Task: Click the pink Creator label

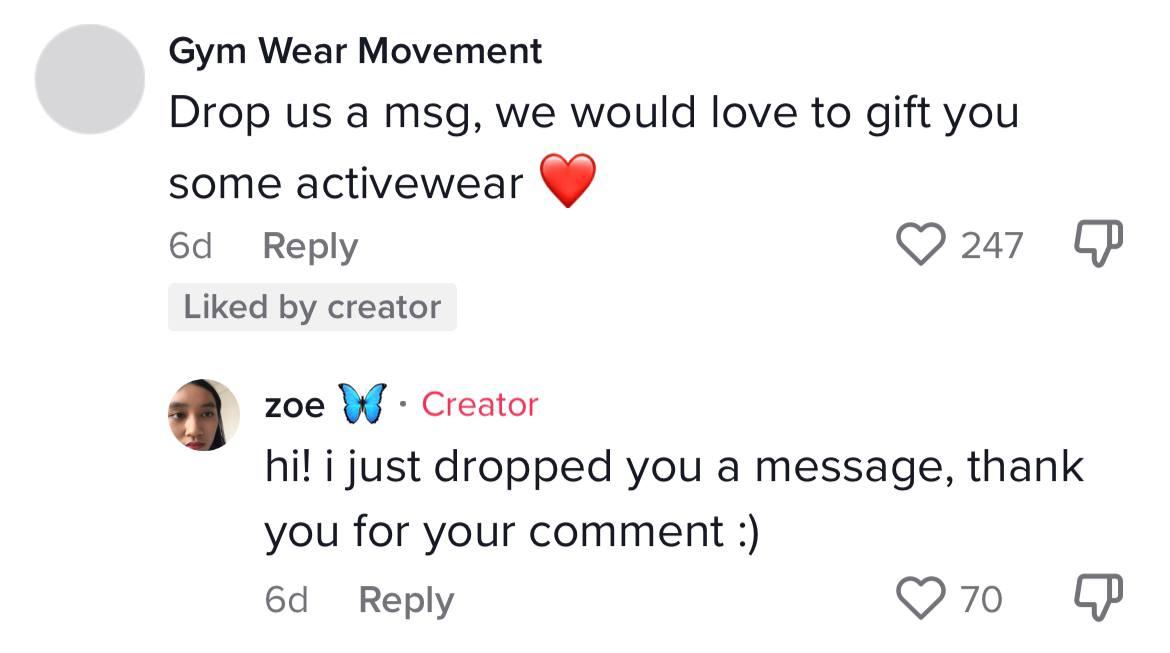Action: click(480, 405)
